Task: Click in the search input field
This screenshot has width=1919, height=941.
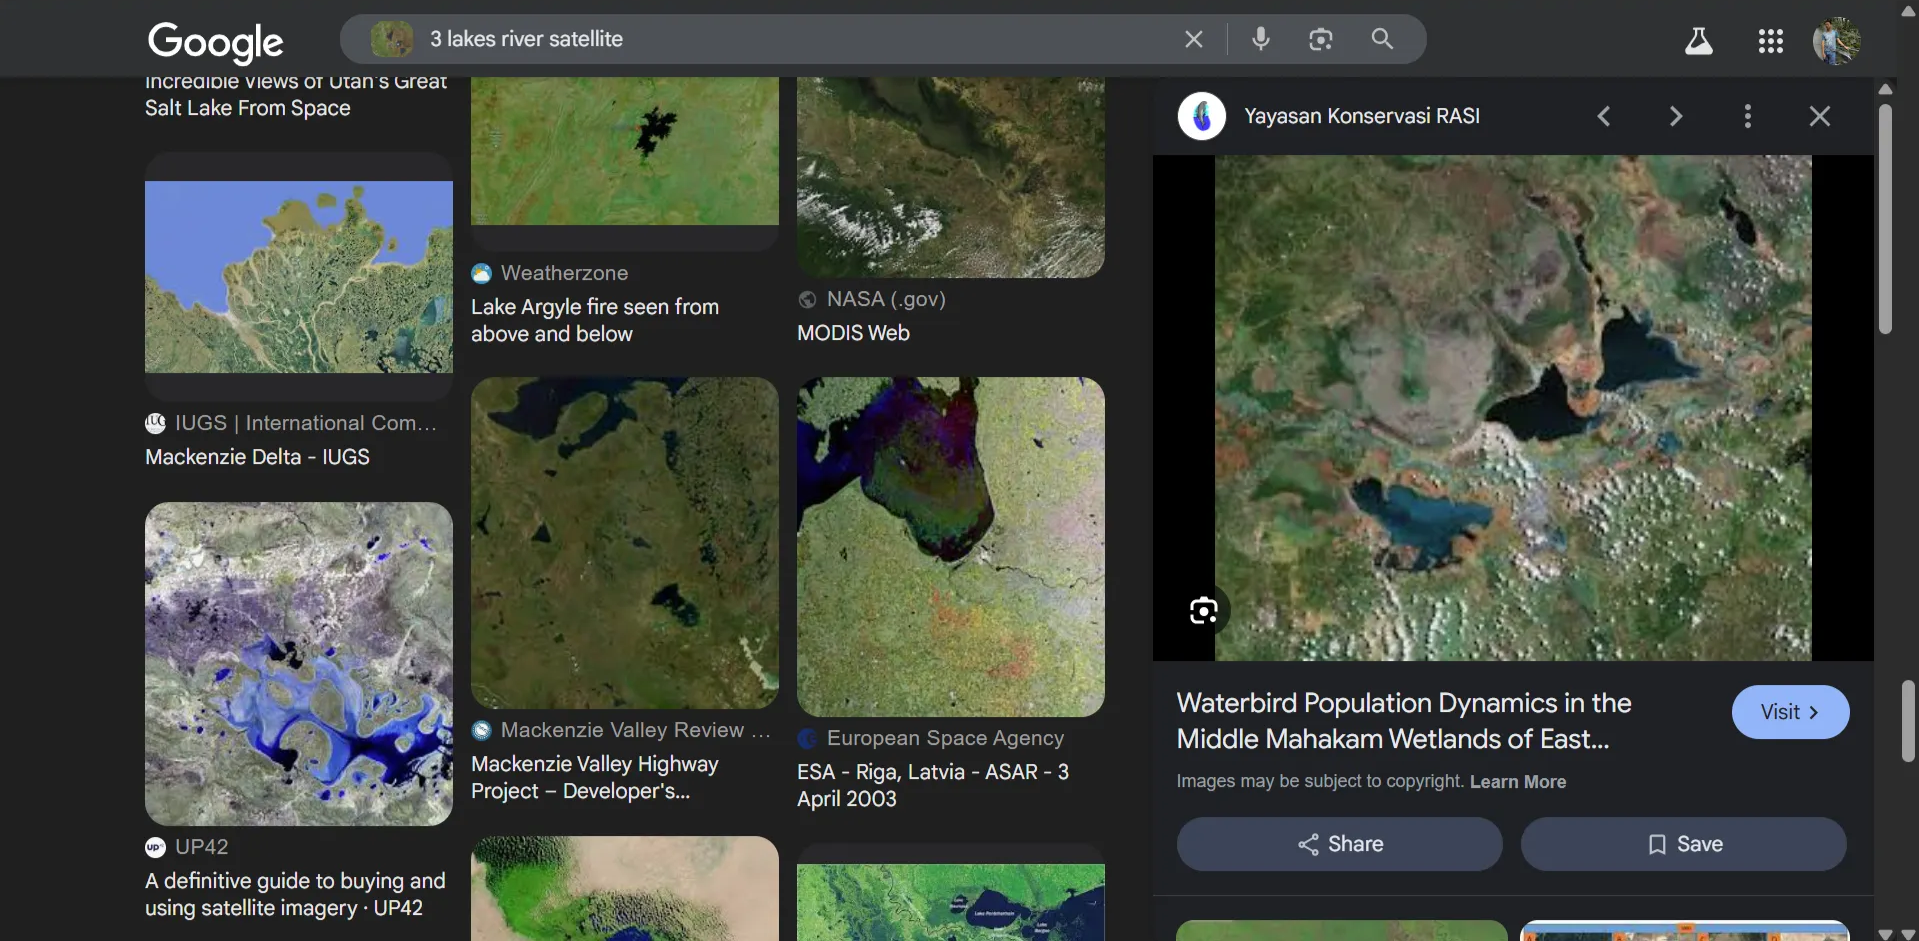Action: click(x=780, y=39)
